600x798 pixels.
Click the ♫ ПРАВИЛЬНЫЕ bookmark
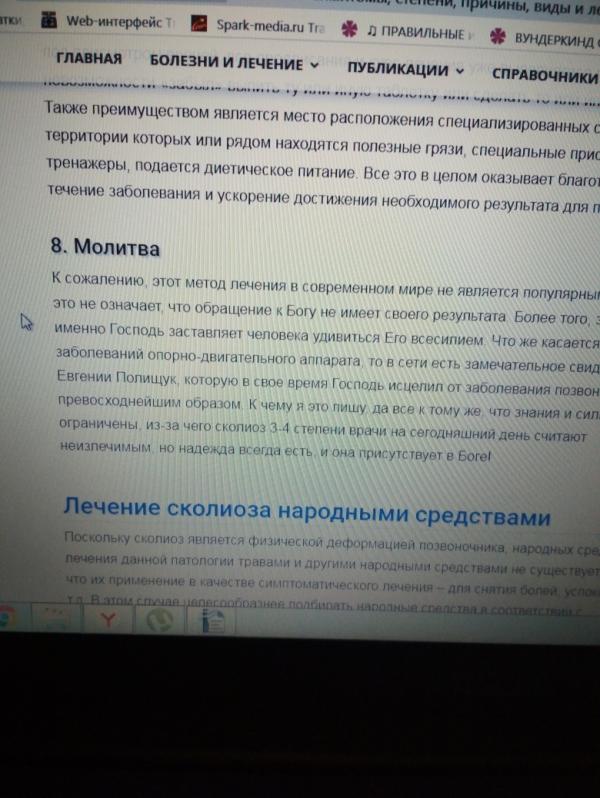414,33
